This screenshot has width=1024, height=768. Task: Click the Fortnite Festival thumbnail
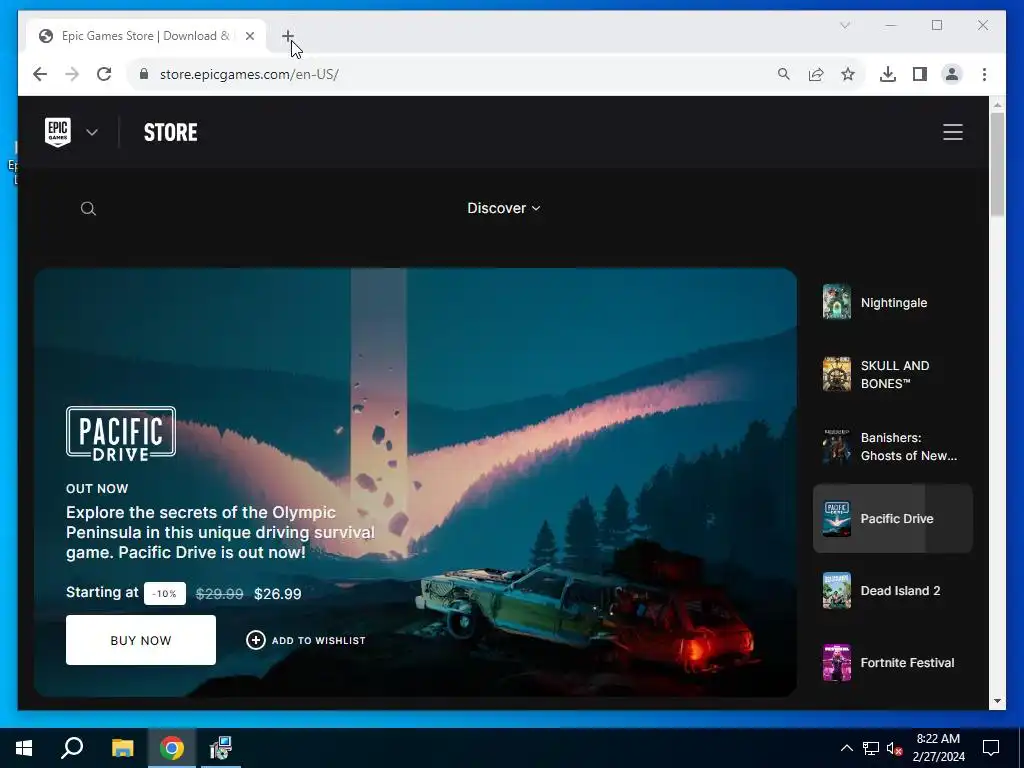click(837, 662)
